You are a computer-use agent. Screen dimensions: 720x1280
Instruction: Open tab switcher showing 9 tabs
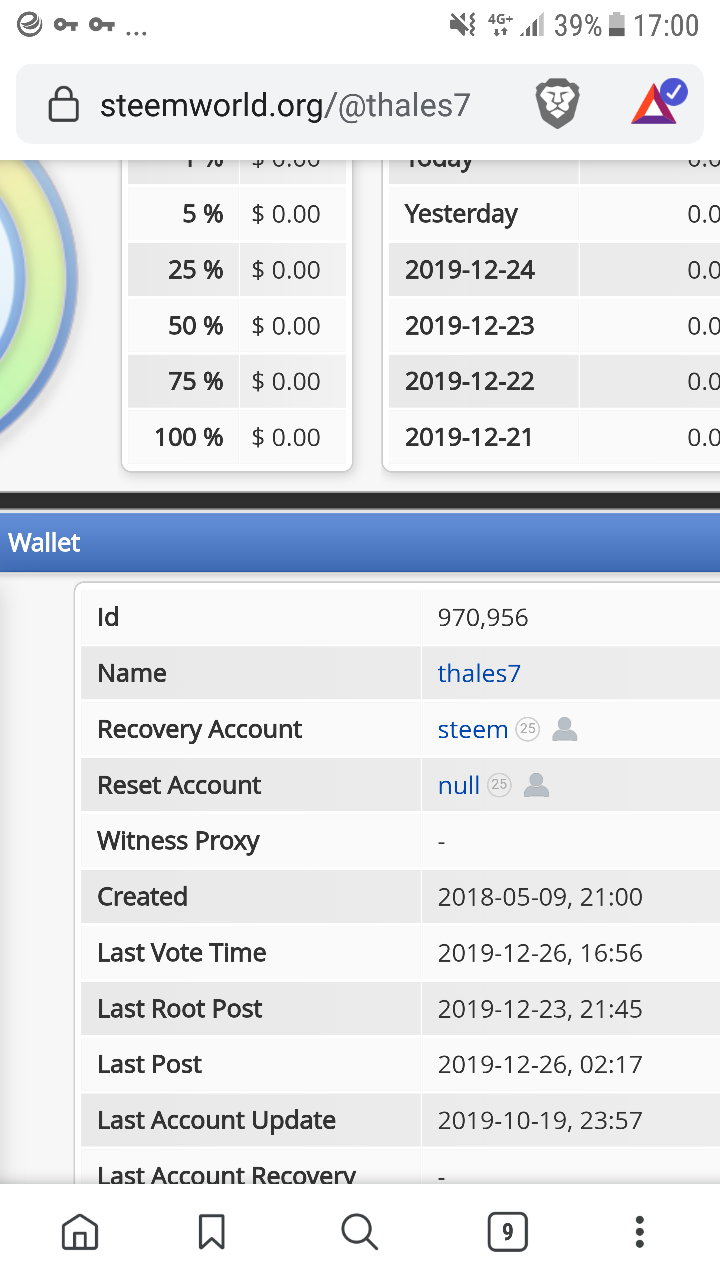click(x=507, y=1232)
